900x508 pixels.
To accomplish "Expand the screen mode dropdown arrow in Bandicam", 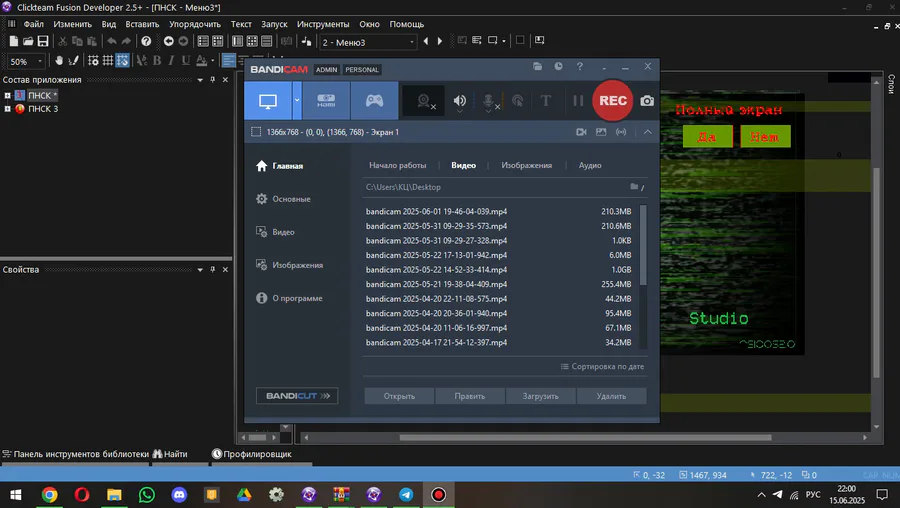I will coord(297,100).
